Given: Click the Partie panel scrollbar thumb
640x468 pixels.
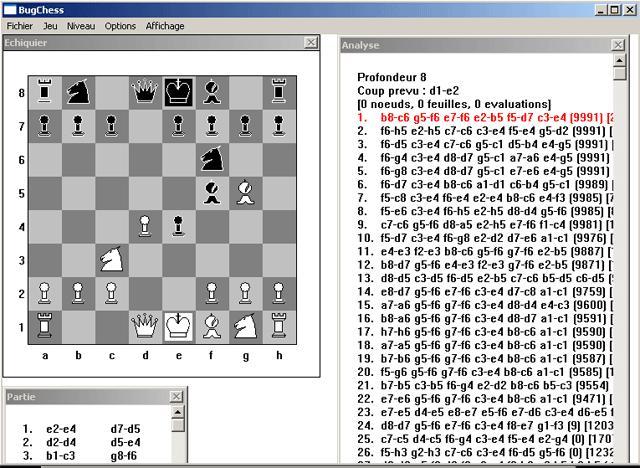Looking at the screenshot, I should pos(178,425).
